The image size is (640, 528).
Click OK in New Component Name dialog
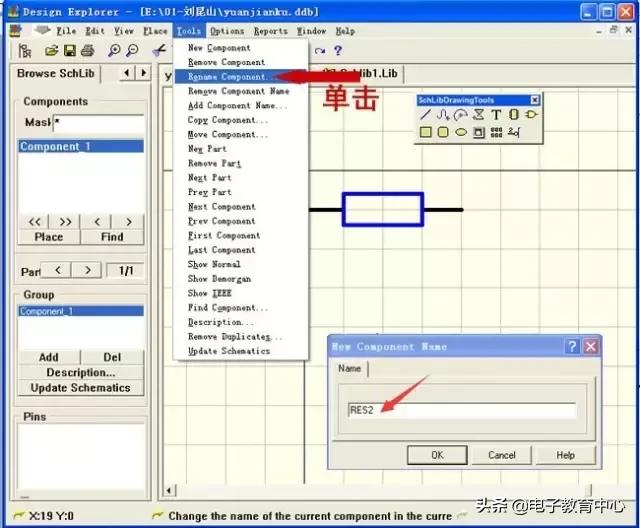click(437, 455)
